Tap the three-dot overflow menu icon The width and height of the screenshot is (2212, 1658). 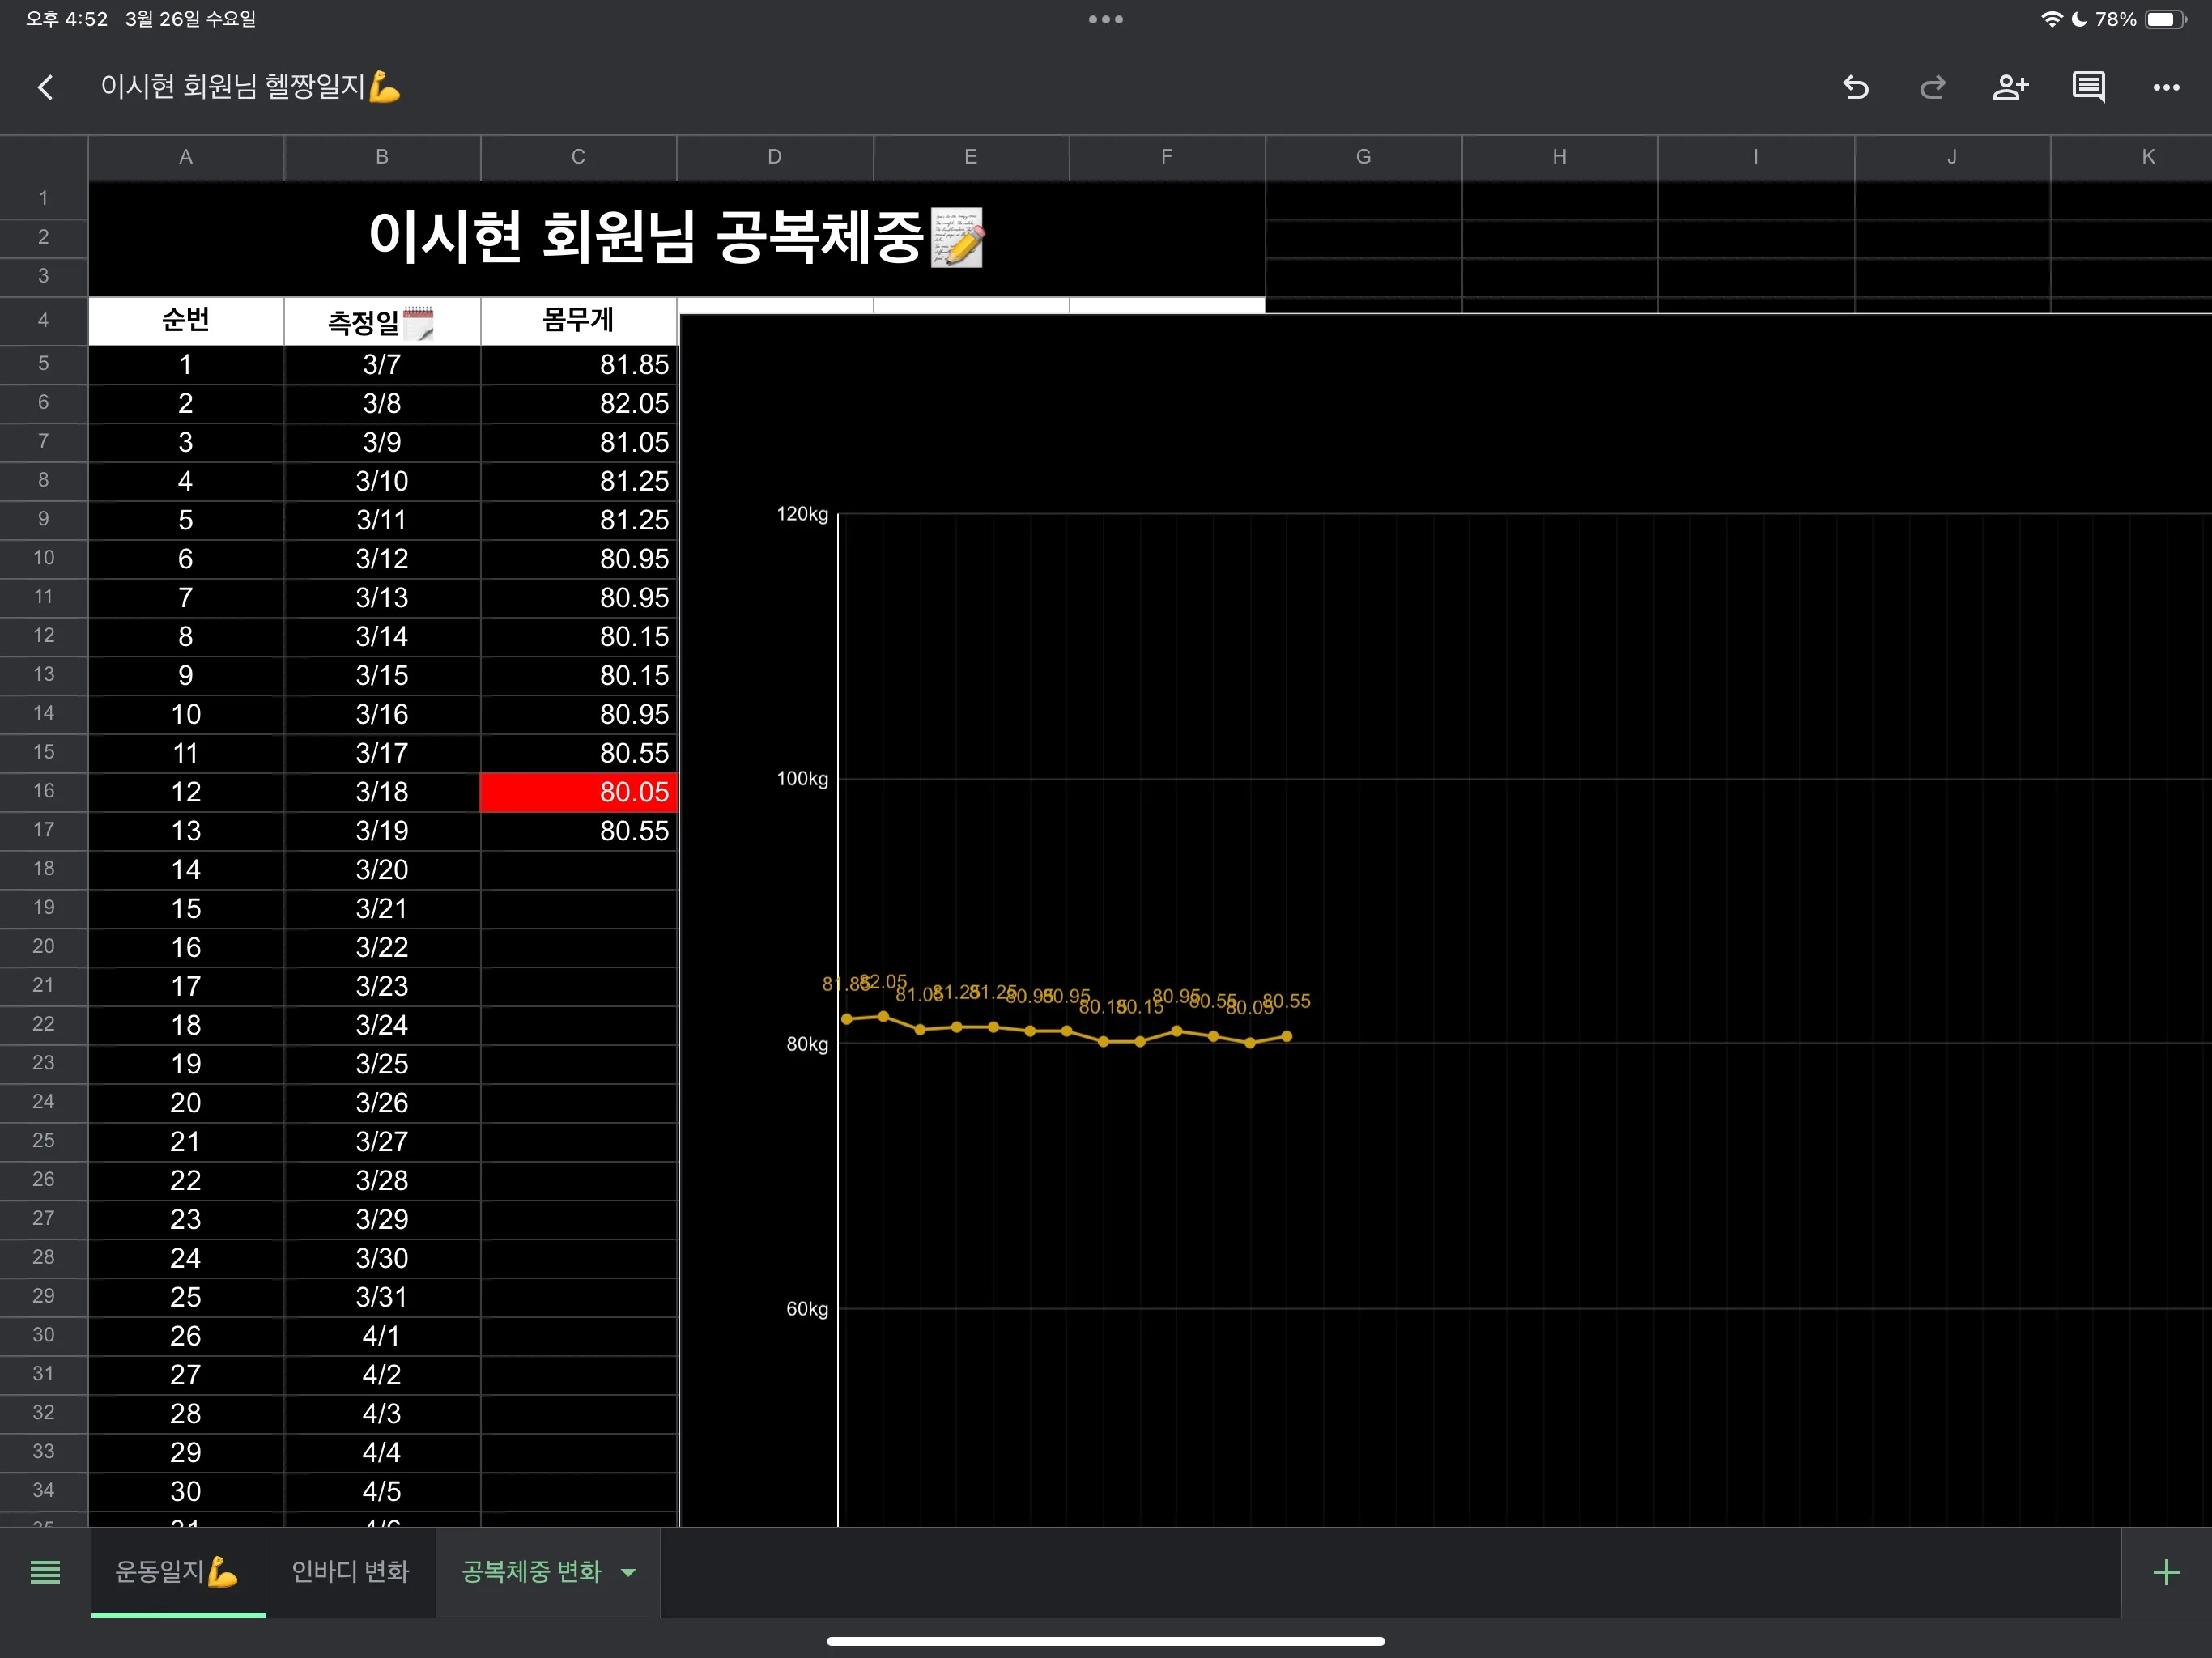(x=2166, y=87)
